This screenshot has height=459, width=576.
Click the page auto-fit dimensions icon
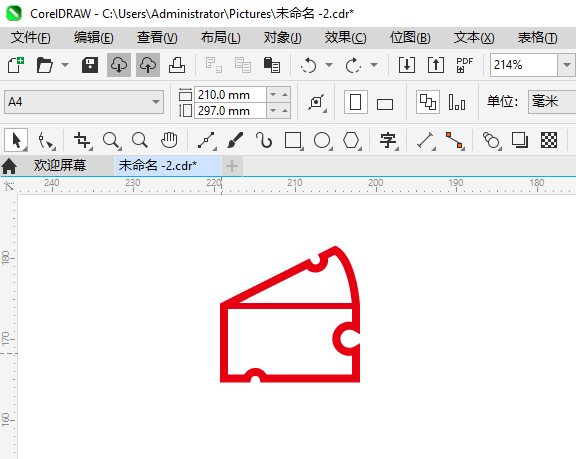tap(317, 102)
